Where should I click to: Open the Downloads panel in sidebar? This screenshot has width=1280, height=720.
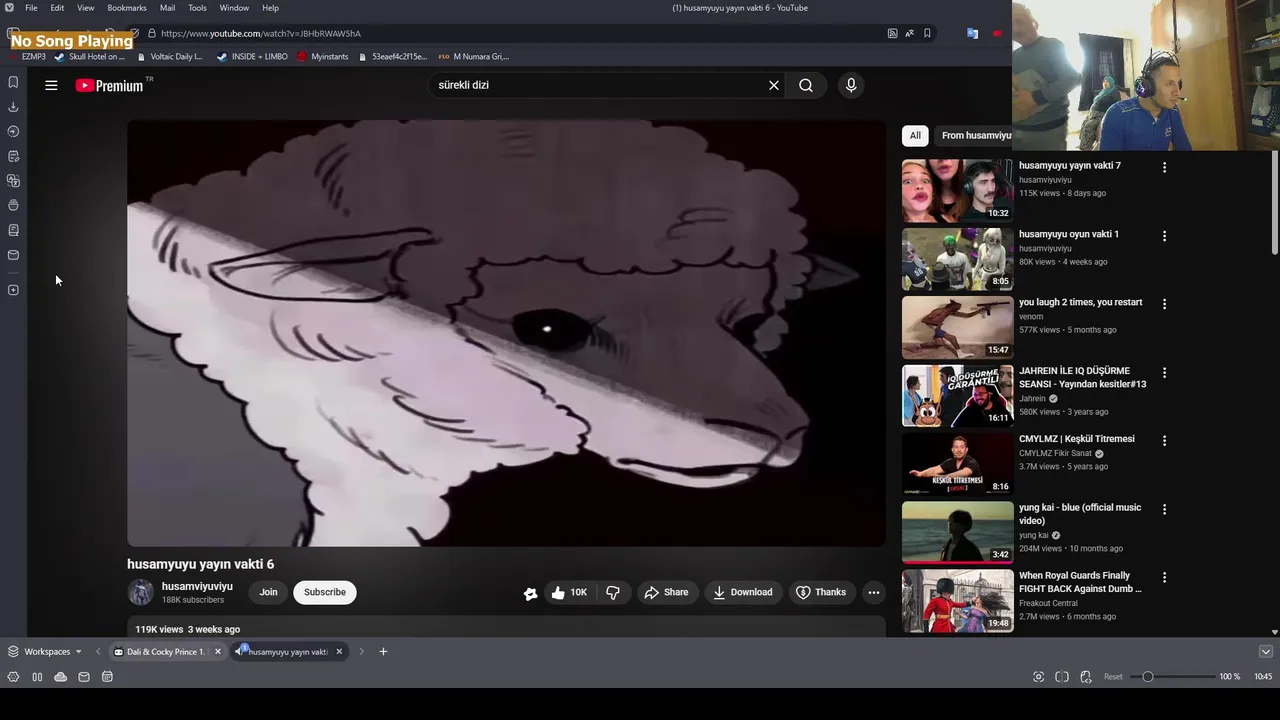tap(13, 107)
